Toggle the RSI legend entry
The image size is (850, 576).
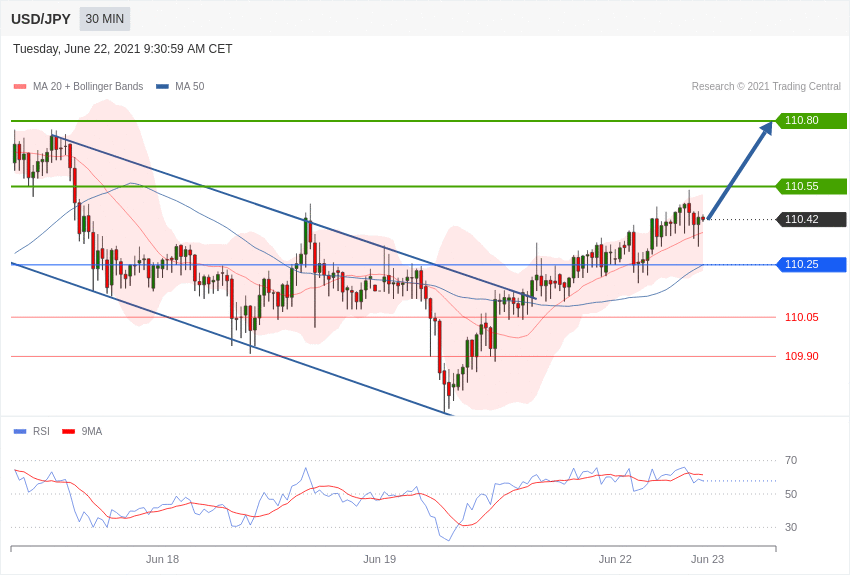[x=31, y=431]
